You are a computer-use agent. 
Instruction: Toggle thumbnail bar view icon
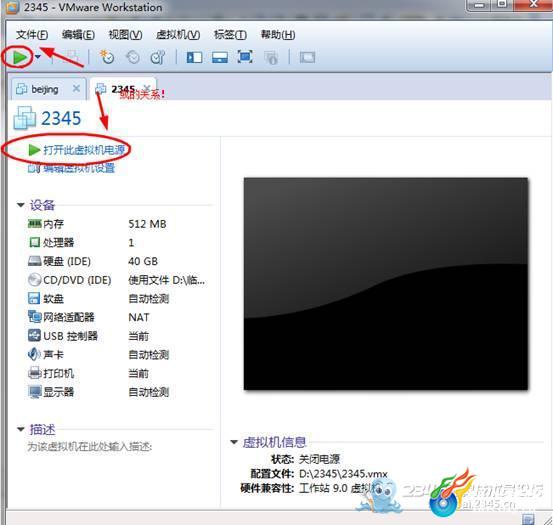(220, 57)
